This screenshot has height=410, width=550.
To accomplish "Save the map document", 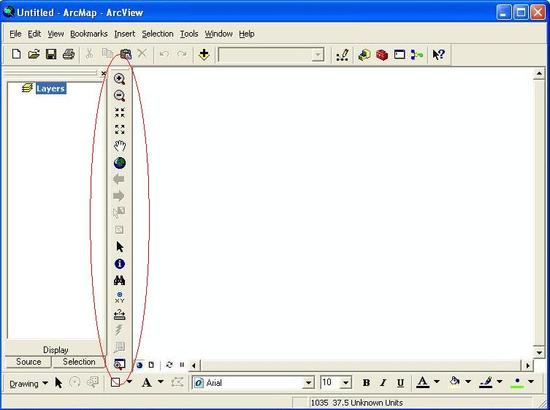I will click(x=51, y=54).
